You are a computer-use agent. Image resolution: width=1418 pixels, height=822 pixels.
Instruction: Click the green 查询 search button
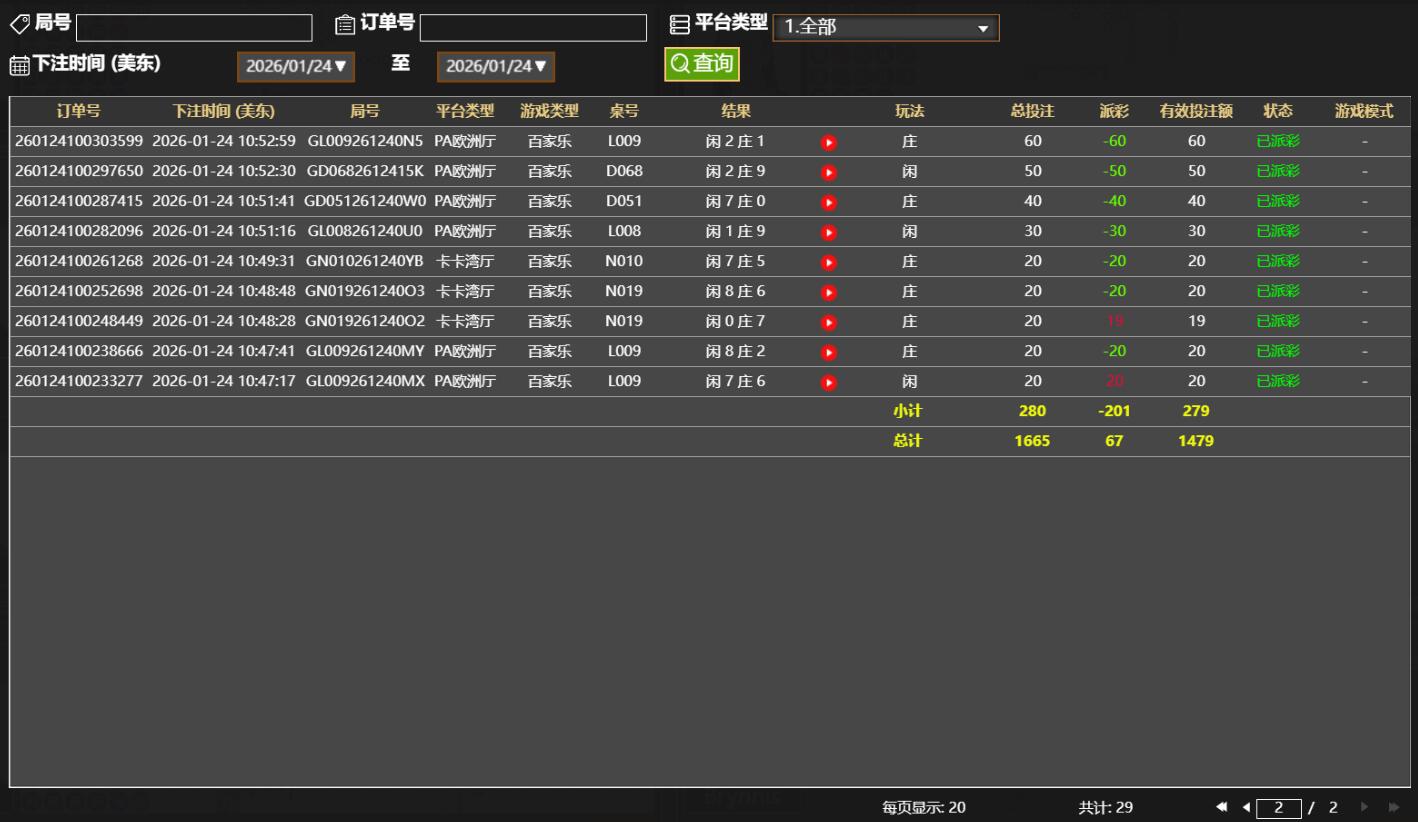point(702,64)
